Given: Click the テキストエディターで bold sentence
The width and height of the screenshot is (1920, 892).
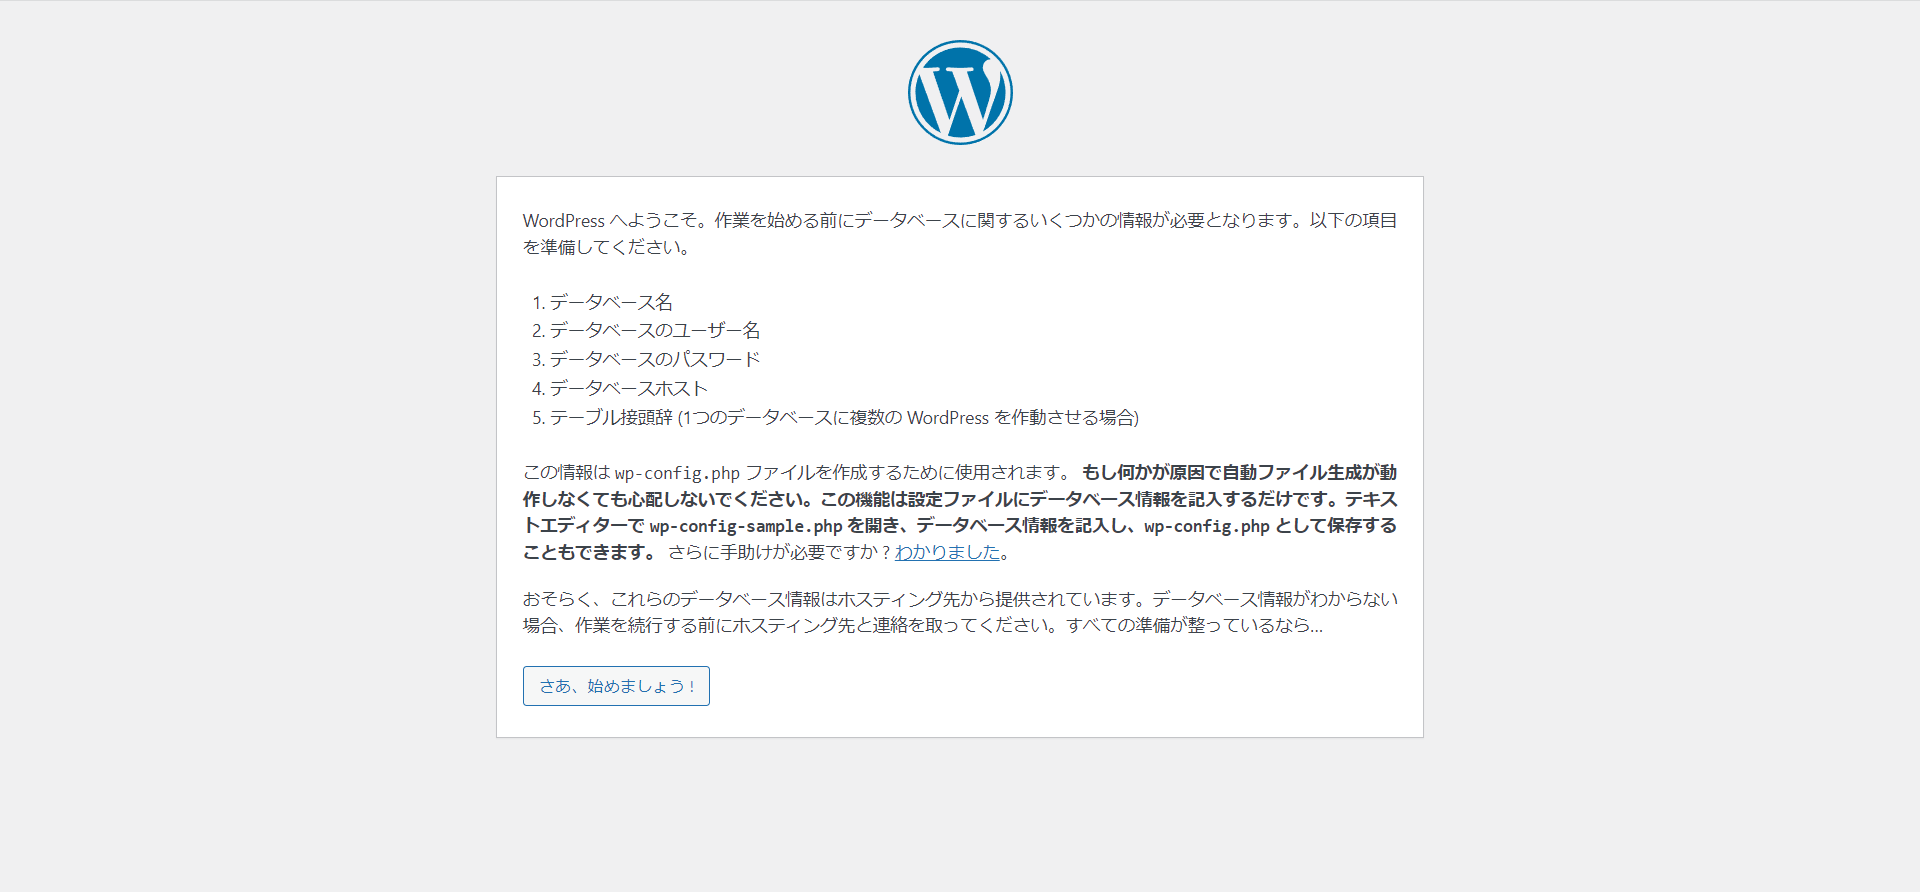Looking at the screenshot, I should 960,525.
